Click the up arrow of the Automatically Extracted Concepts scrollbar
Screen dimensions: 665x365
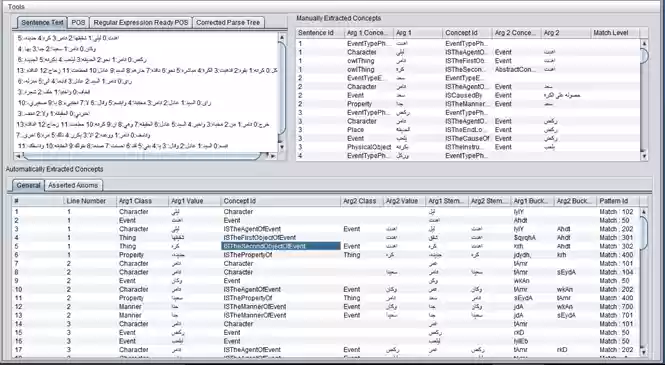point(644,211)
